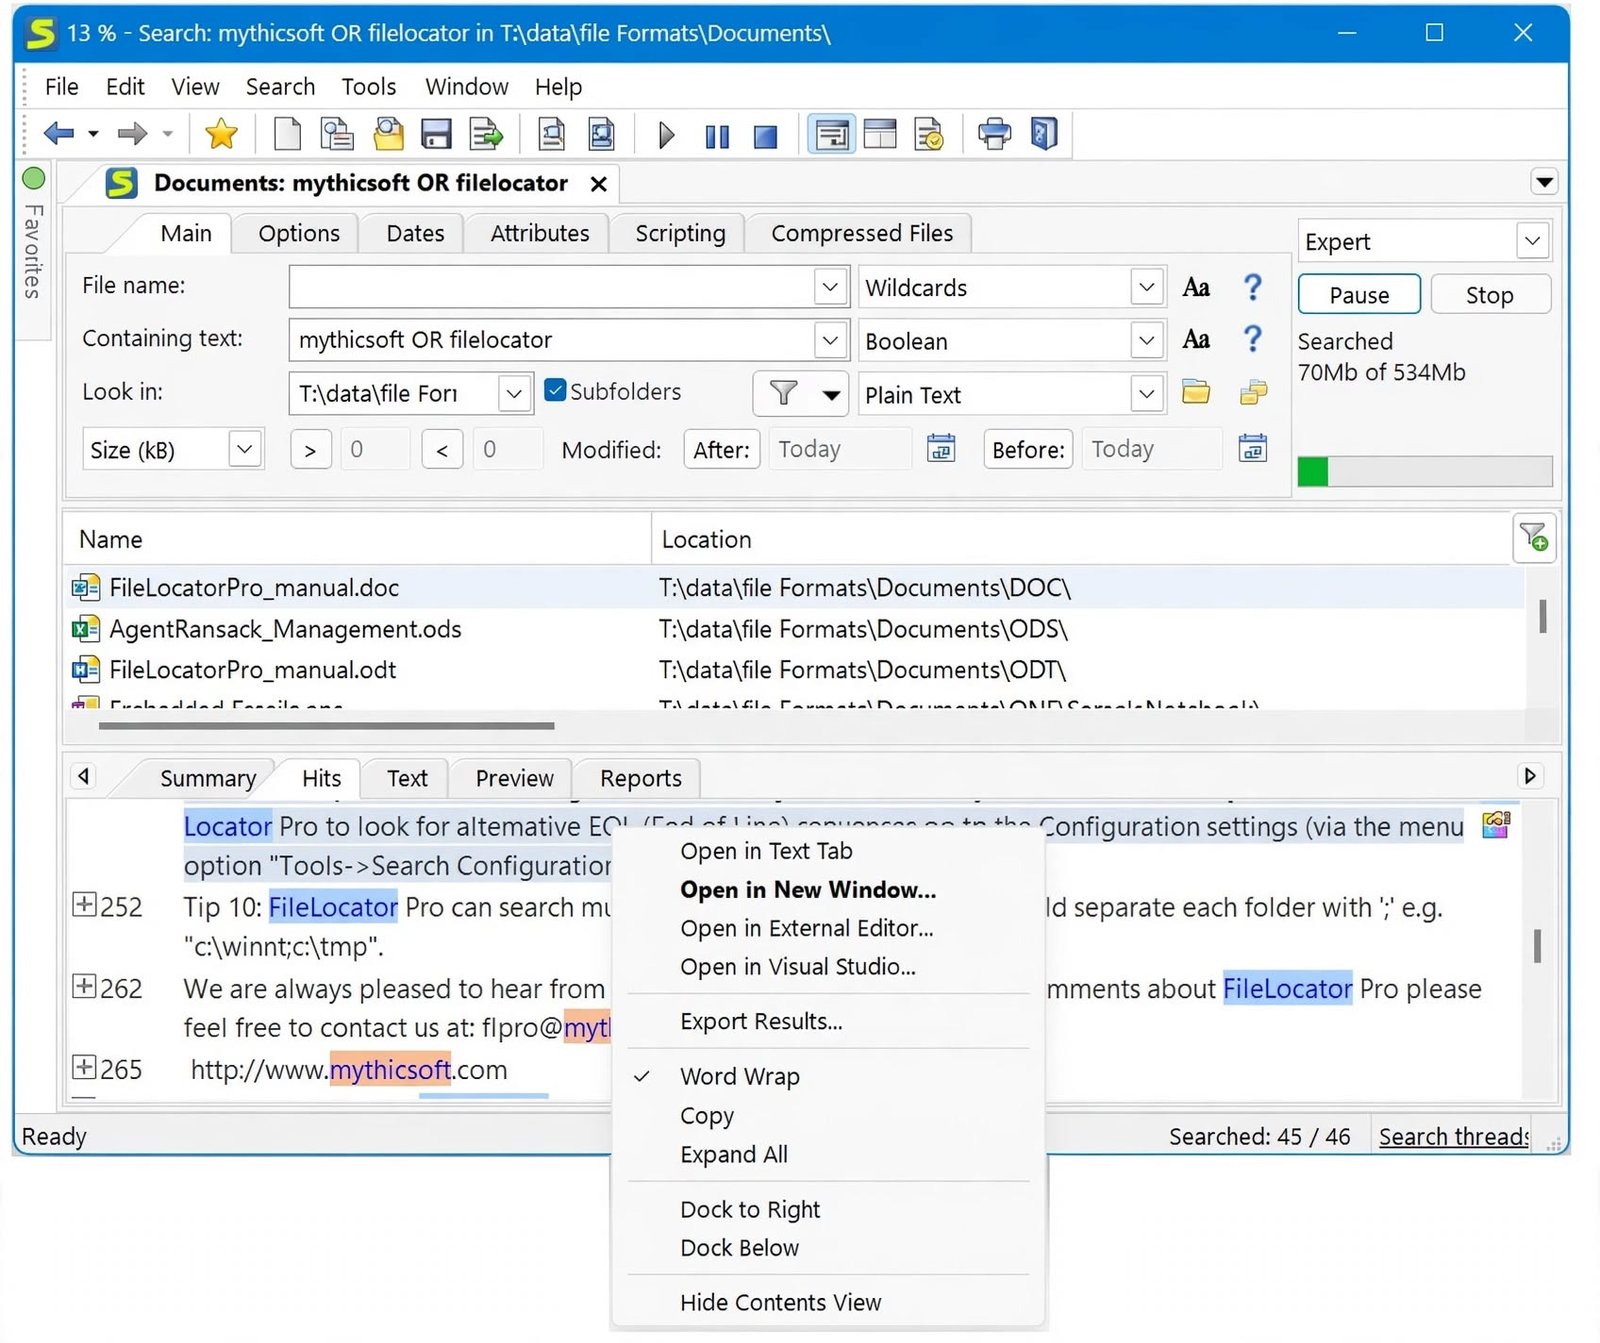Open the Tools menu
The width and height of the screenshot is (1600, 1343).
click(369, 87)
